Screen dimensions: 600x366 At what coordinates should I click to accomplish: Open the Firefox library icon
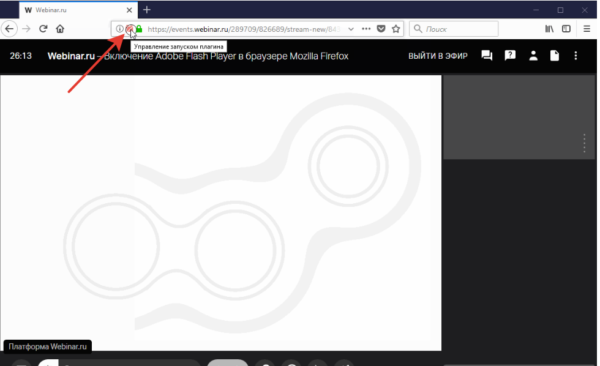click(549, 29)
